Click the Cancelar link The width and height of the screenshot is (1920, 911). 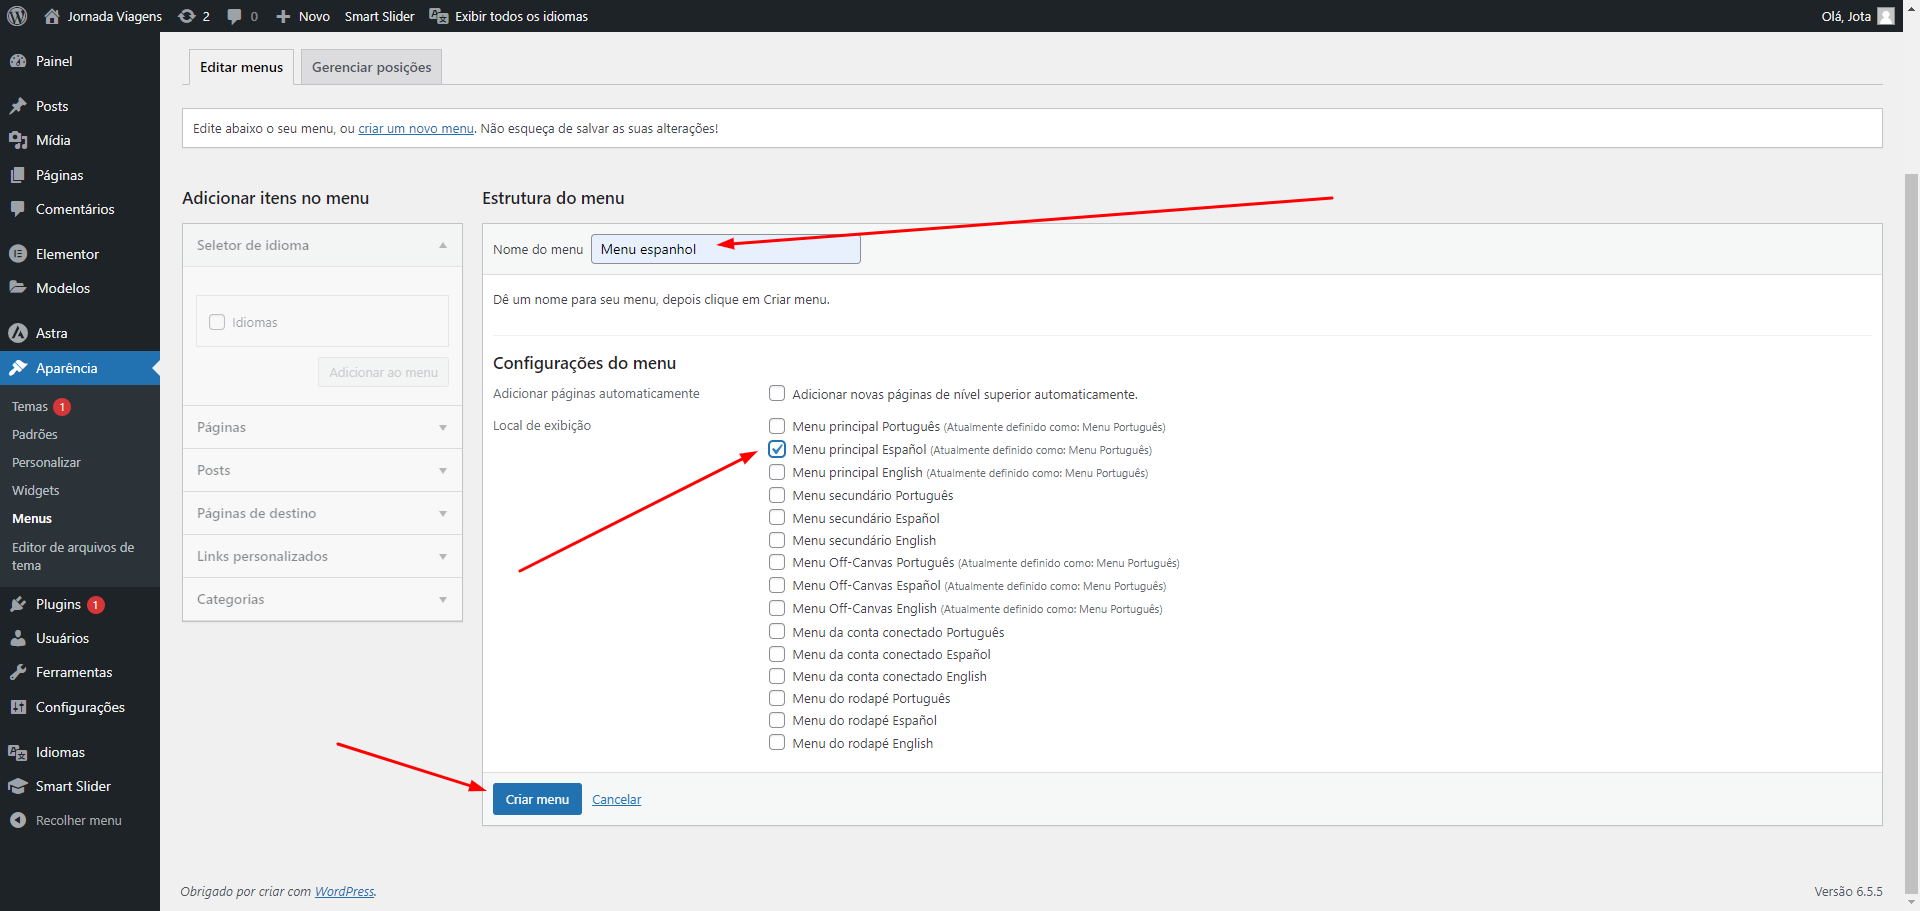pos(616,799)
